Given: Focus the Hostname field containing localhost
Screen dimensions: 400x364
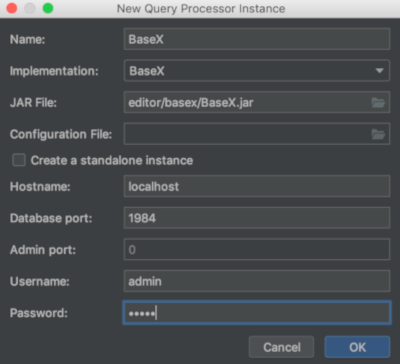Looking at the screenshot, I should [257, 186].
